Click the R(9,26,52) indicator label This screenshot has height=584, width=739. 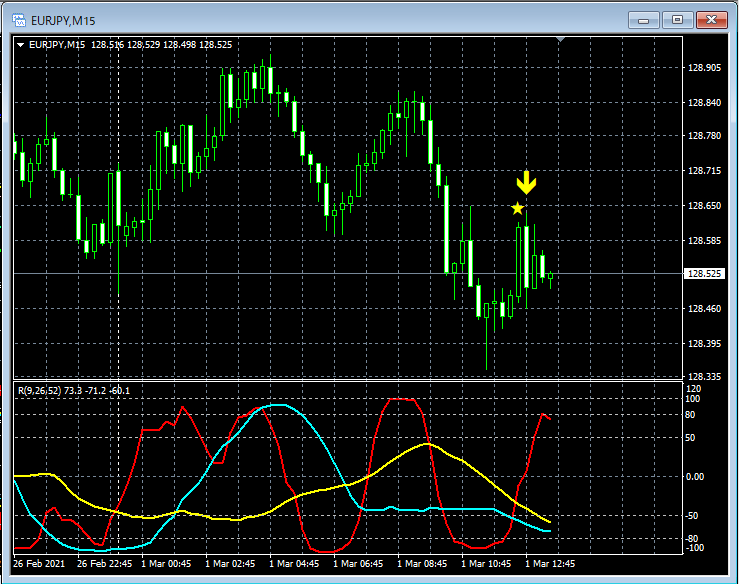pos(74,391)
